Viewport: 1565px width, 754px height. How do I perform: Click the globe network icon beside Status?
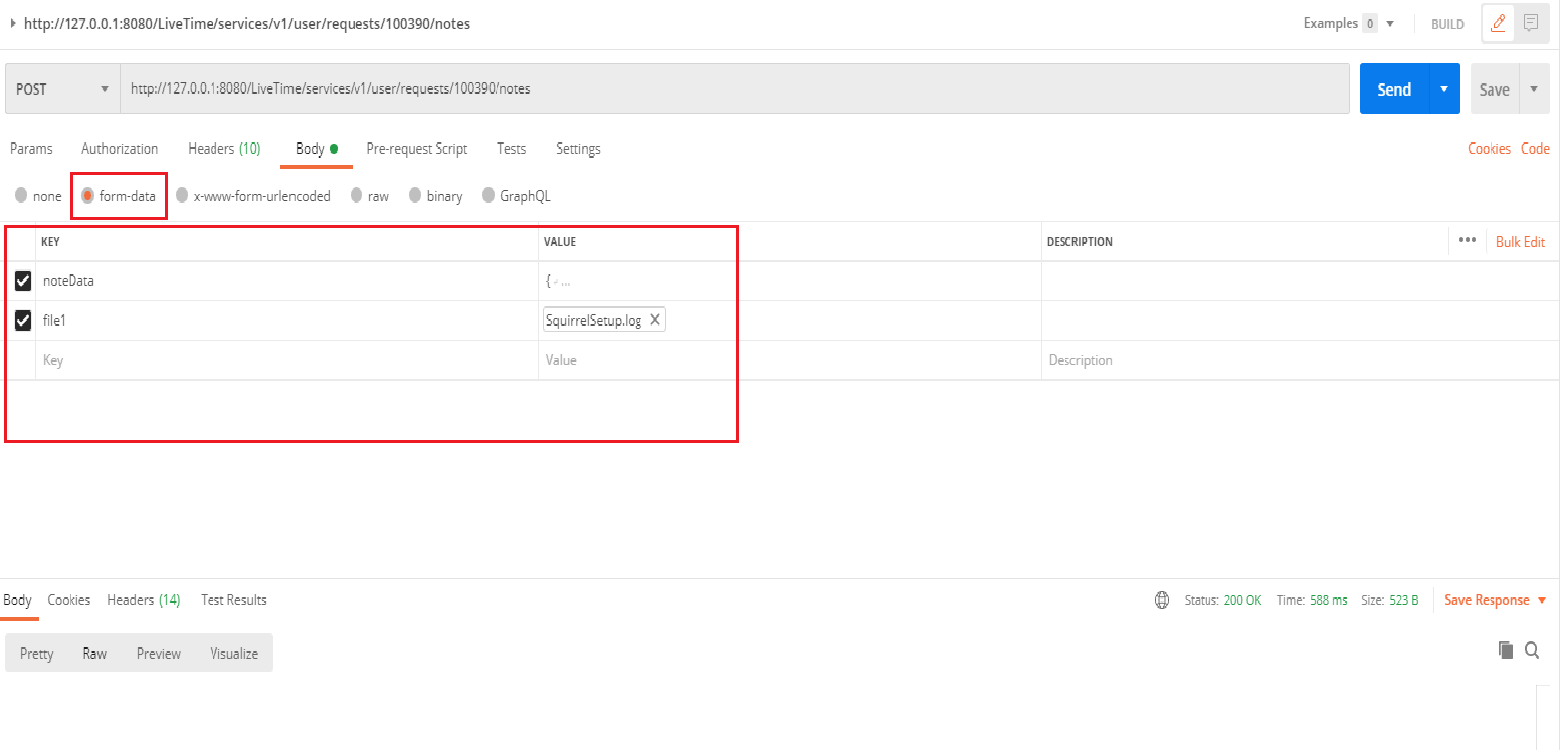pos(1162,600)
